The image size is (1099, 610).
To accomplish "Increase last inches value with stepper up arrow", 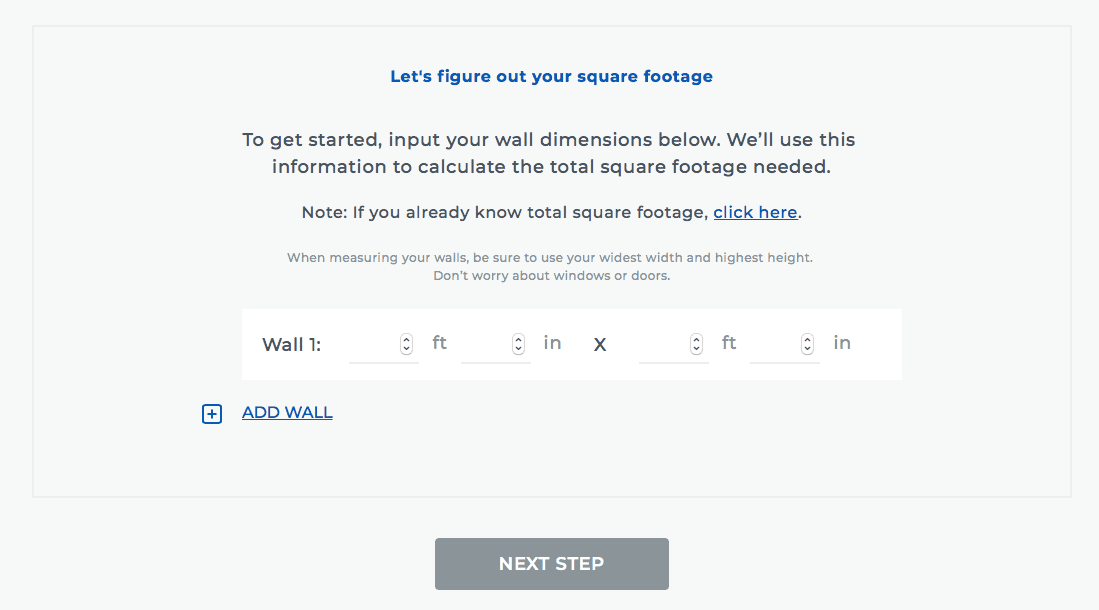I will point(807,339).
